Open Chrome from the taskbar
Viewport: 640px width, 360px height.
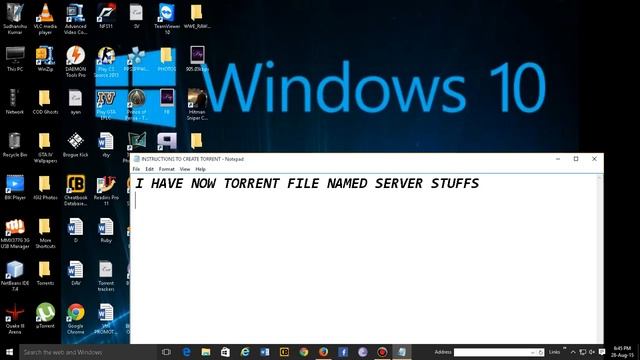point(304,352)
